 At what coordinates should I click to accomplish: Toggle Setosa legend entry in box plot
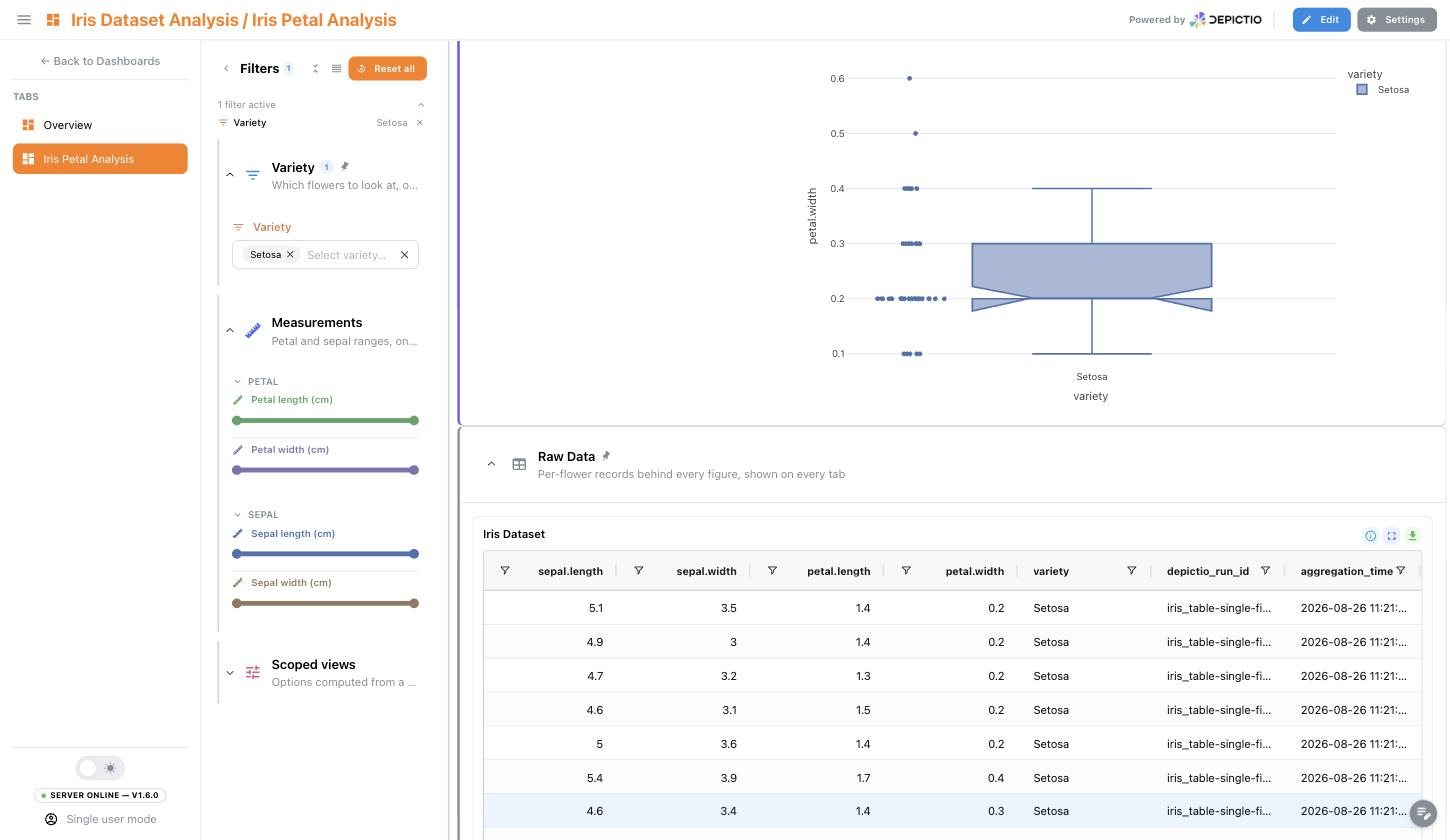click(x=1383, y=90)
